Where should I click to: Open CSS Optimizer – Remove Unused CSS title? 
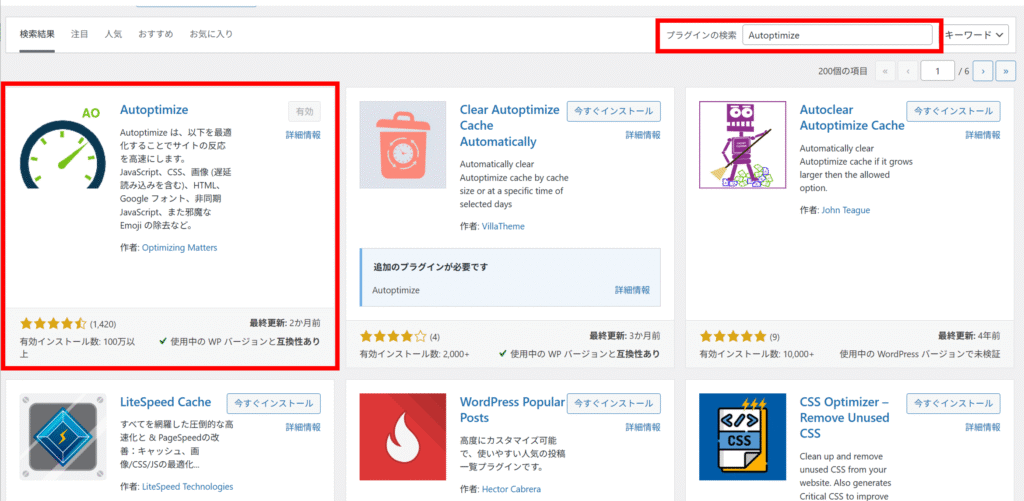[x=844, y=417]
